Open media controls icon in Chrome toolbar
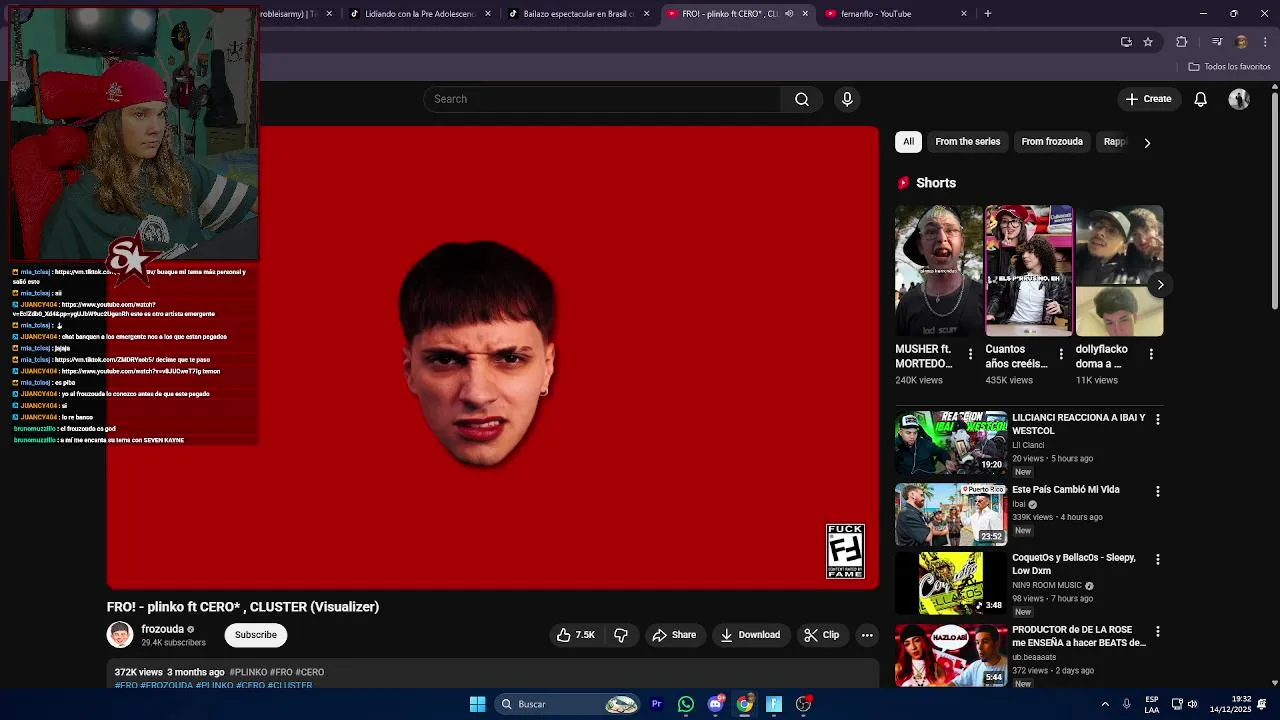 click(x=1217, y=42)
